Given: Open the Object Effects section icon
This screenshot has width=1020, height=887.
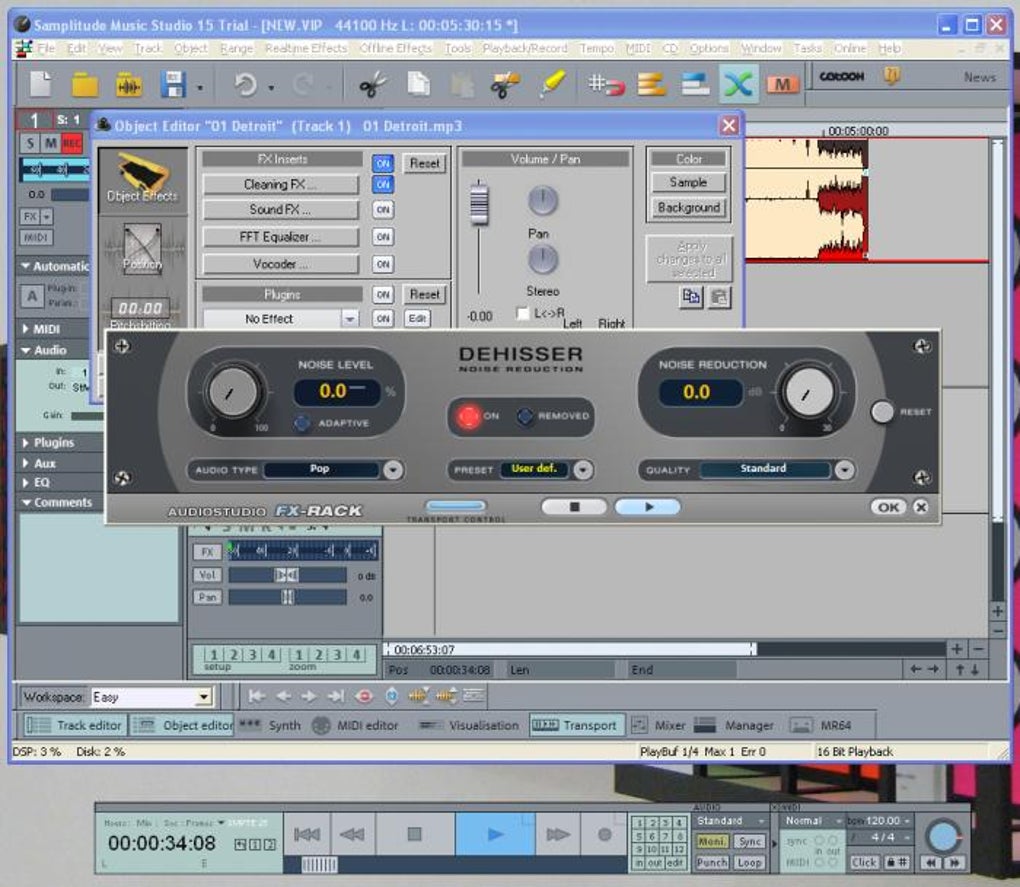Looking at the screenshot, I should click(142, 178).
